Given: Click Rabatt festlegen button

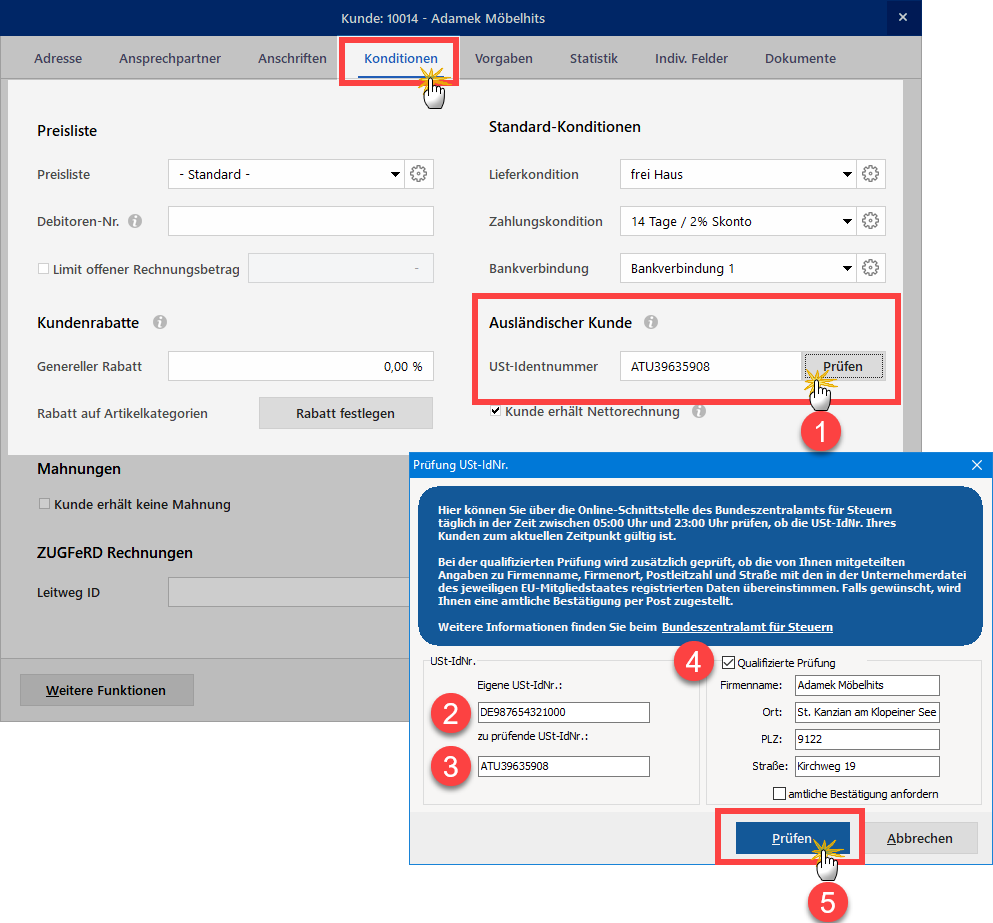Looking at the screenshot, I should pos(345,413).
